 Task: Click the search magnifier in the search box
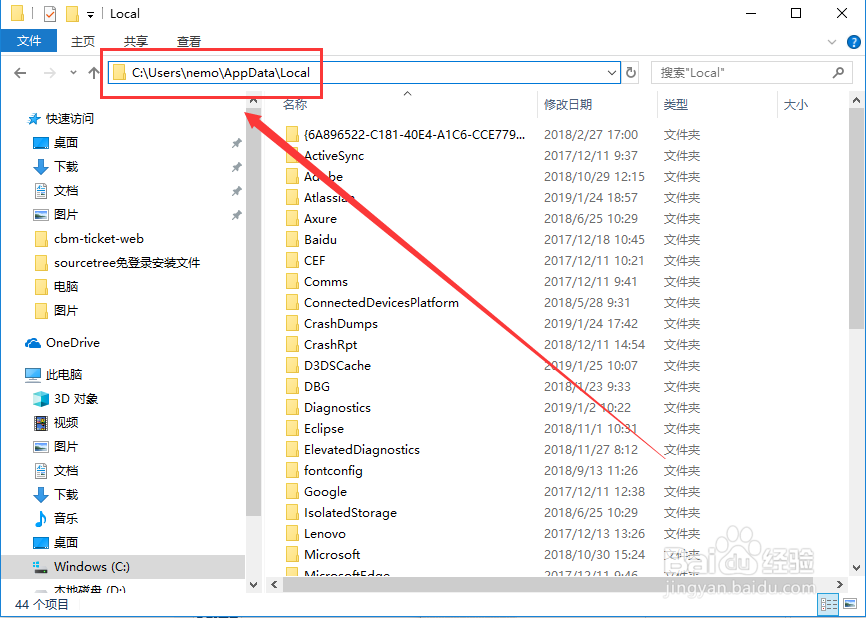[x=838, y=72]
